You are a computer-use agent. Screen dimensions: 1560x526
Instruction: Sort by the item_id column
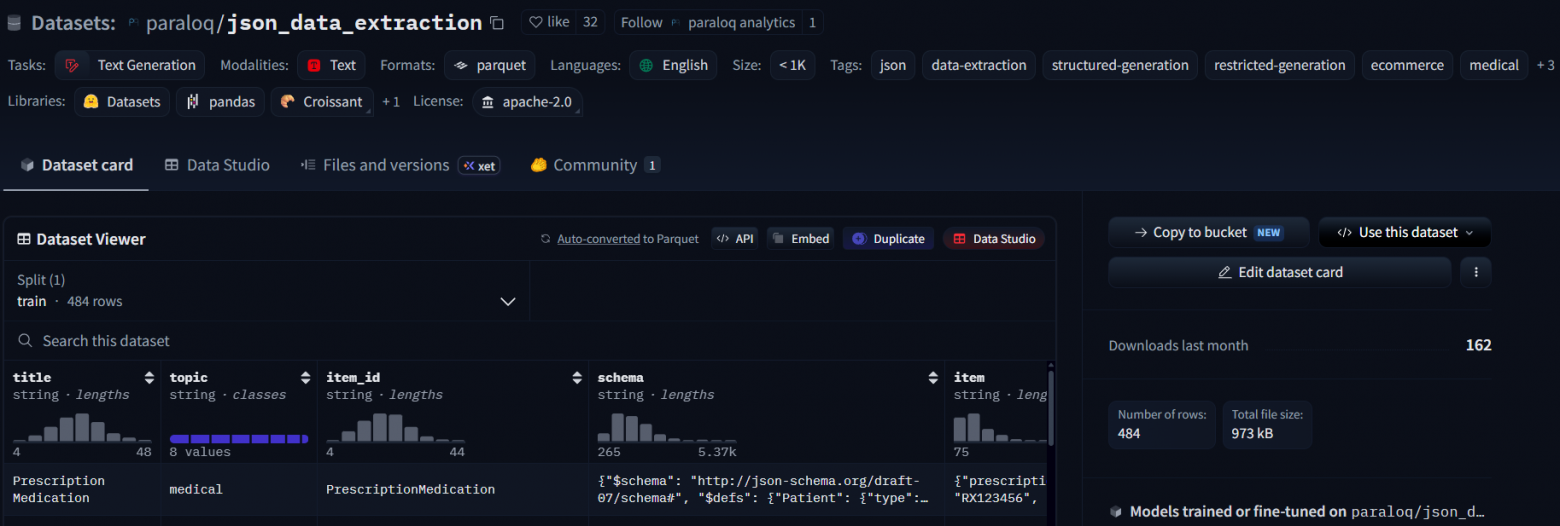coord(577,378)
